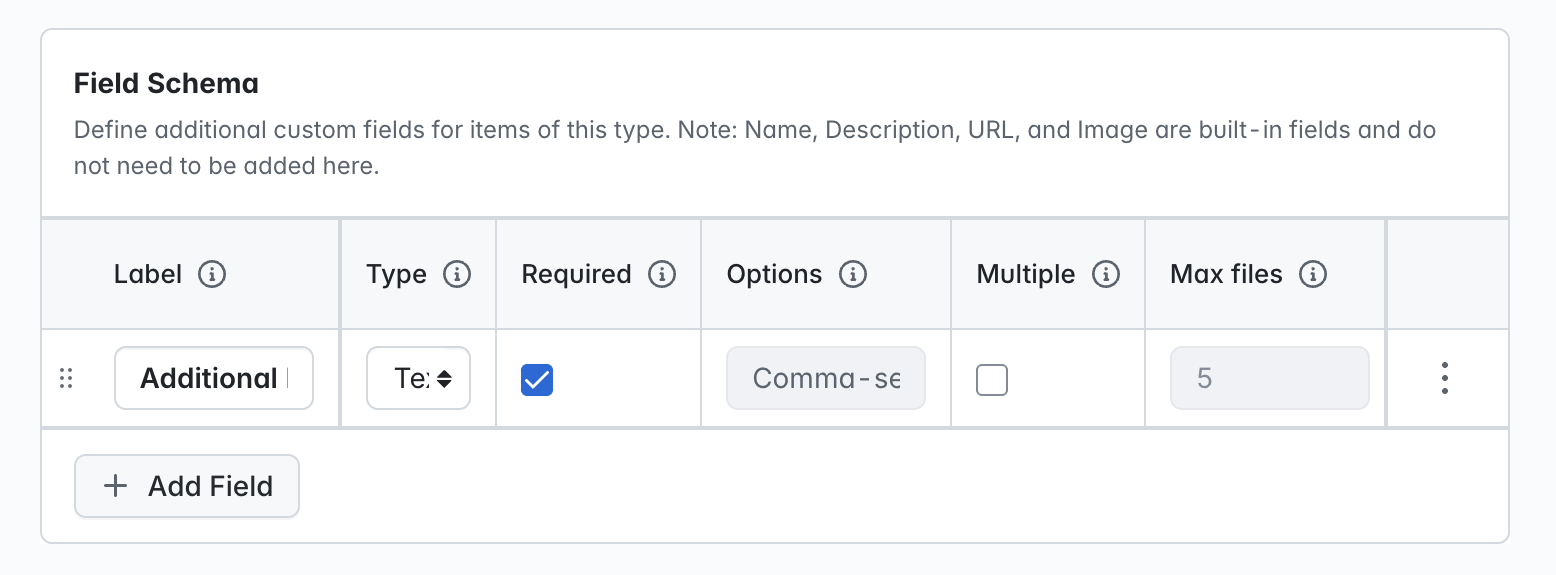Click the Max files number field
1556x575 pixels.
coord(1270,378)
